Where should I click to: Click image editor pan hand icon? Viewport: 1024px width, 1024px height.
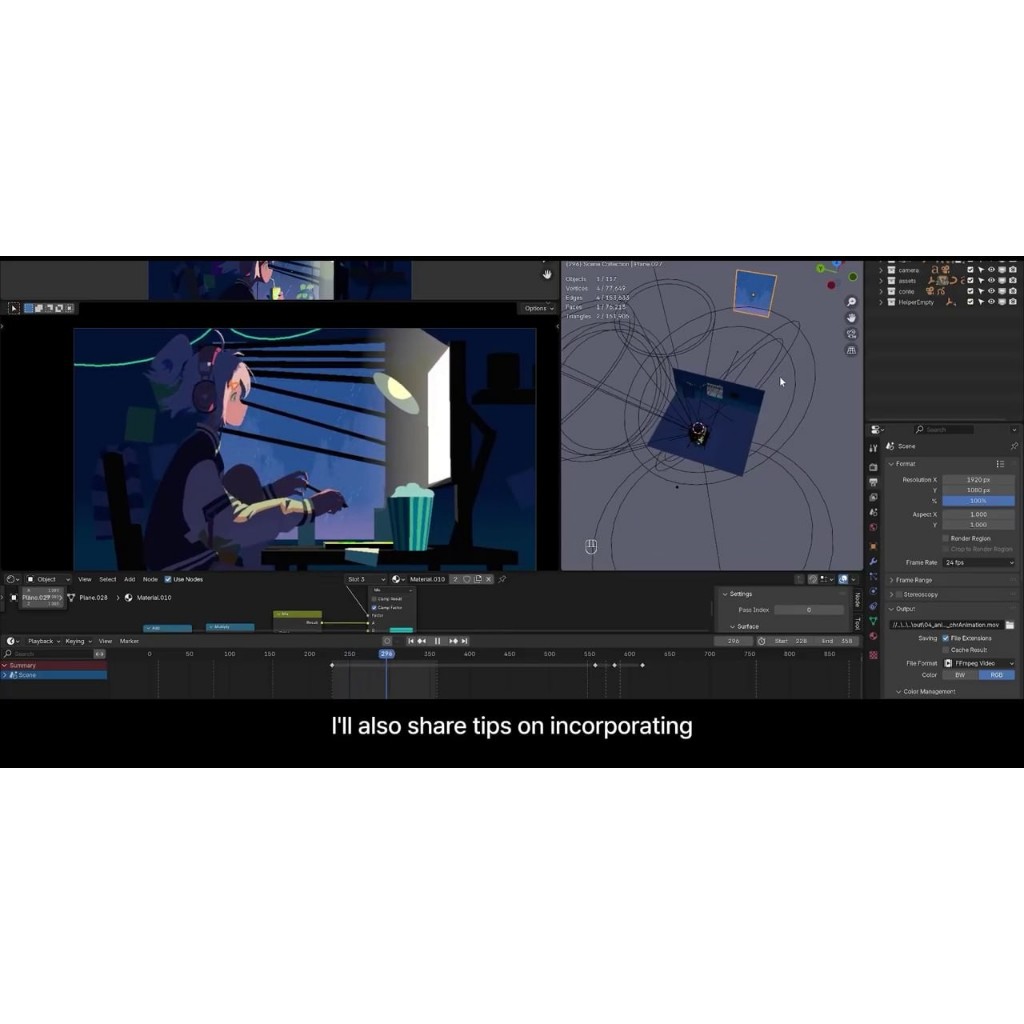tap(547, 274)
